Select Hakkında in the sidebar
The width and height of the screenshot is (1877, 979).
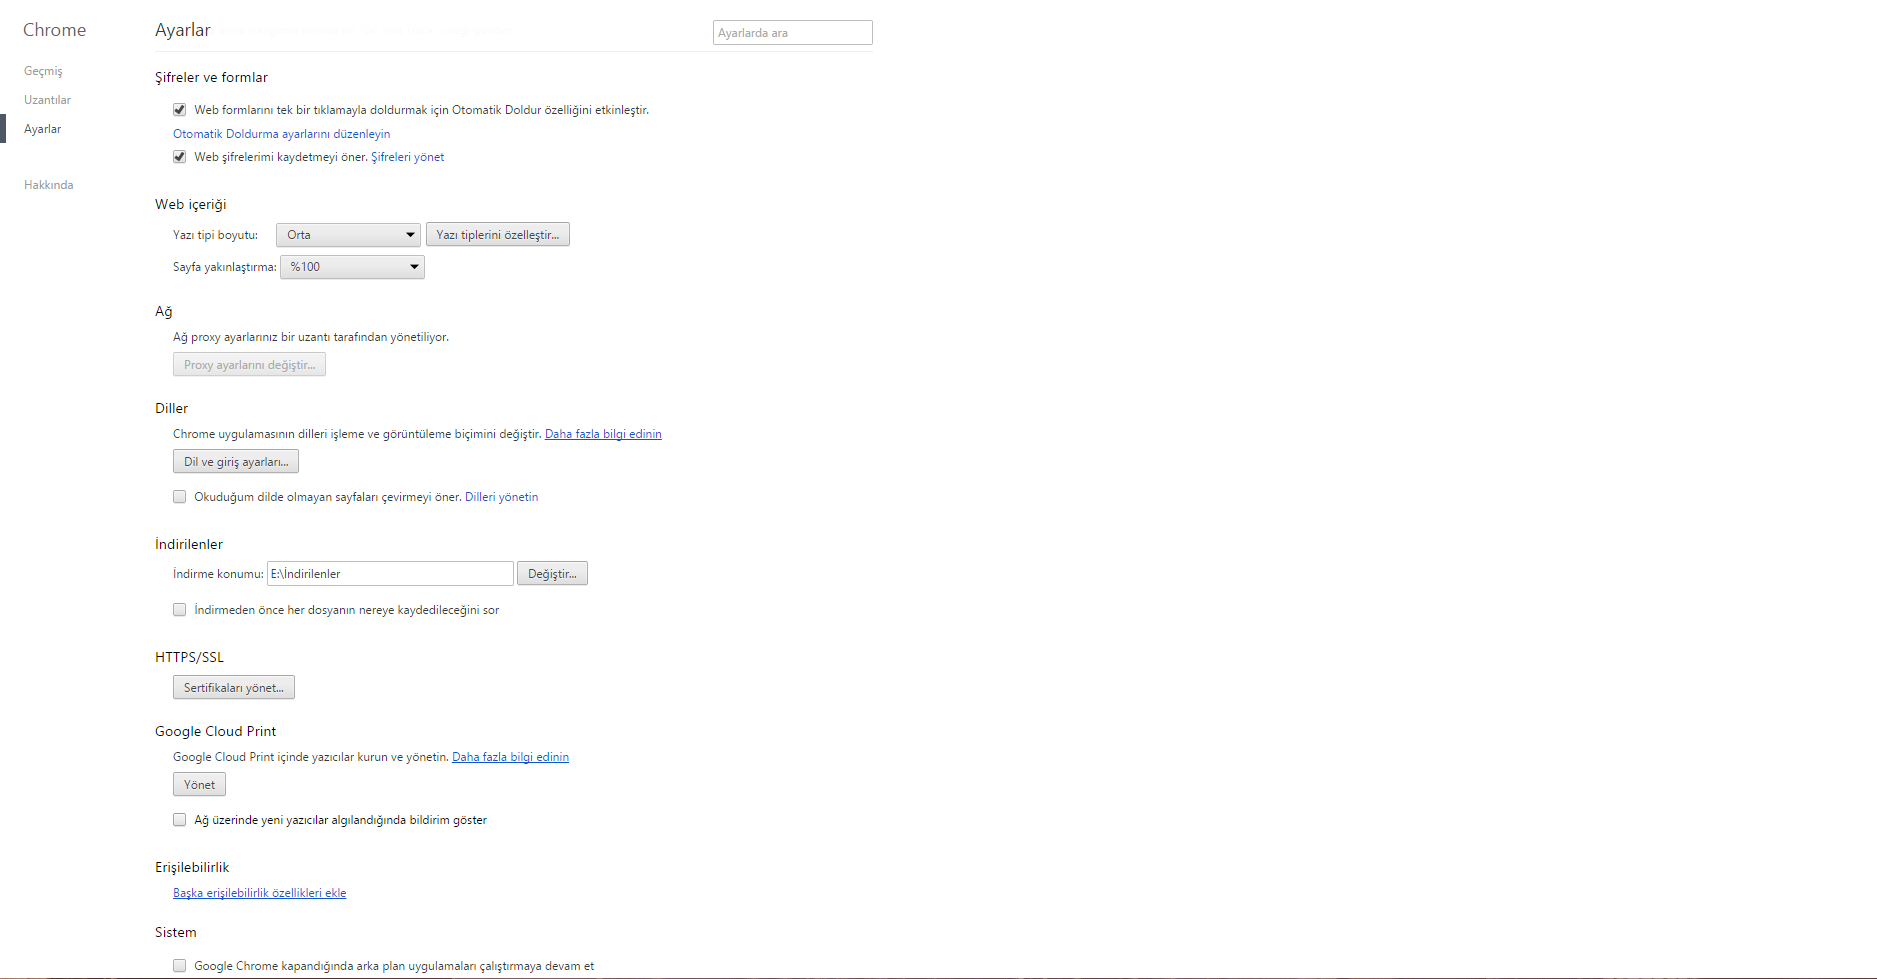pyautogui.click(x=48, y=185)
